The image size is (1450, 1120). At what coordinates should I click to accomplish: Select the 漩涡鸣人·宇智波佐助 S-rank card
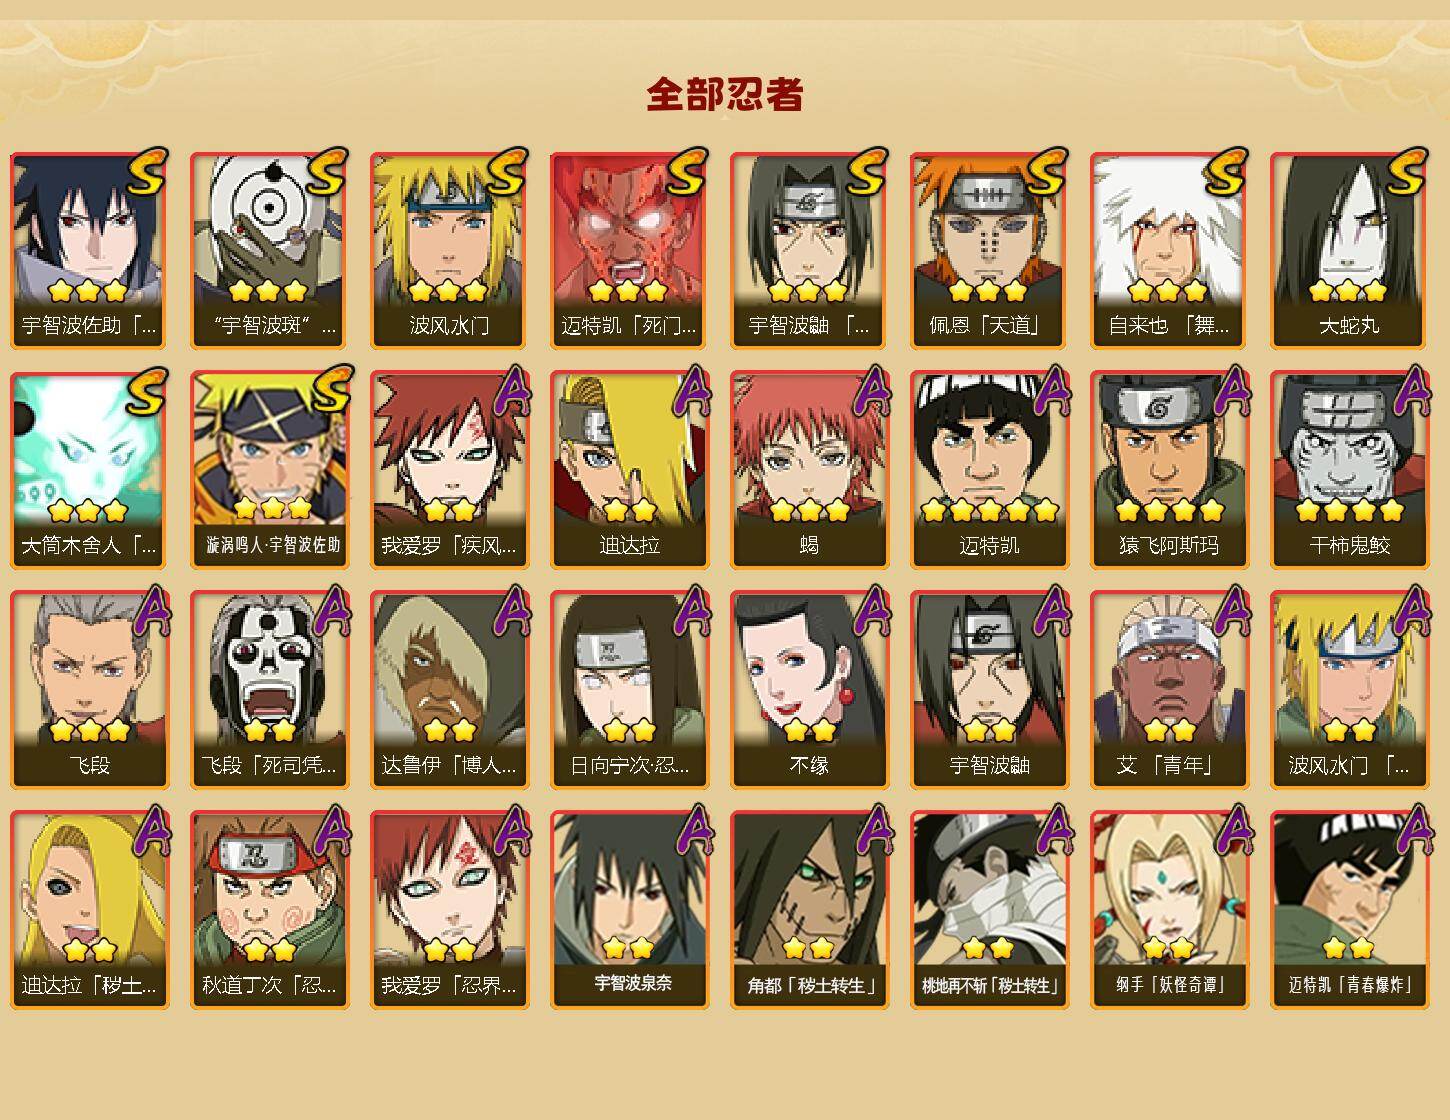coord(269,470)
